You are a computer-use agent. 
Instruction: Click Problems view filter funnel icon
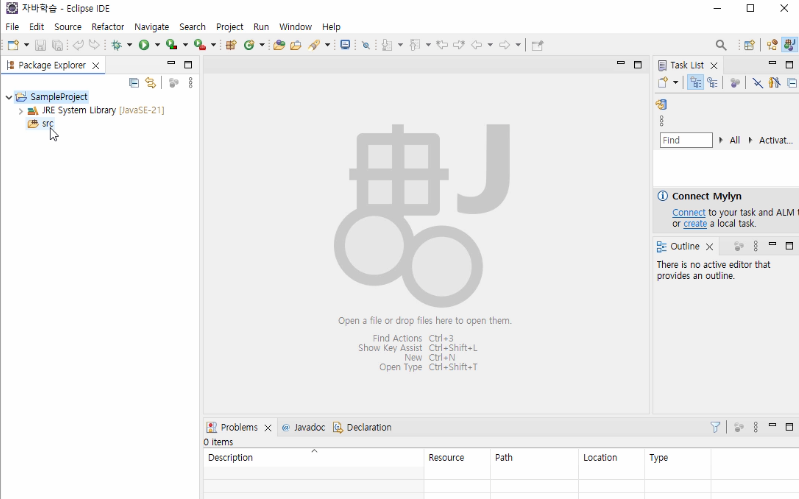point(715,427)
